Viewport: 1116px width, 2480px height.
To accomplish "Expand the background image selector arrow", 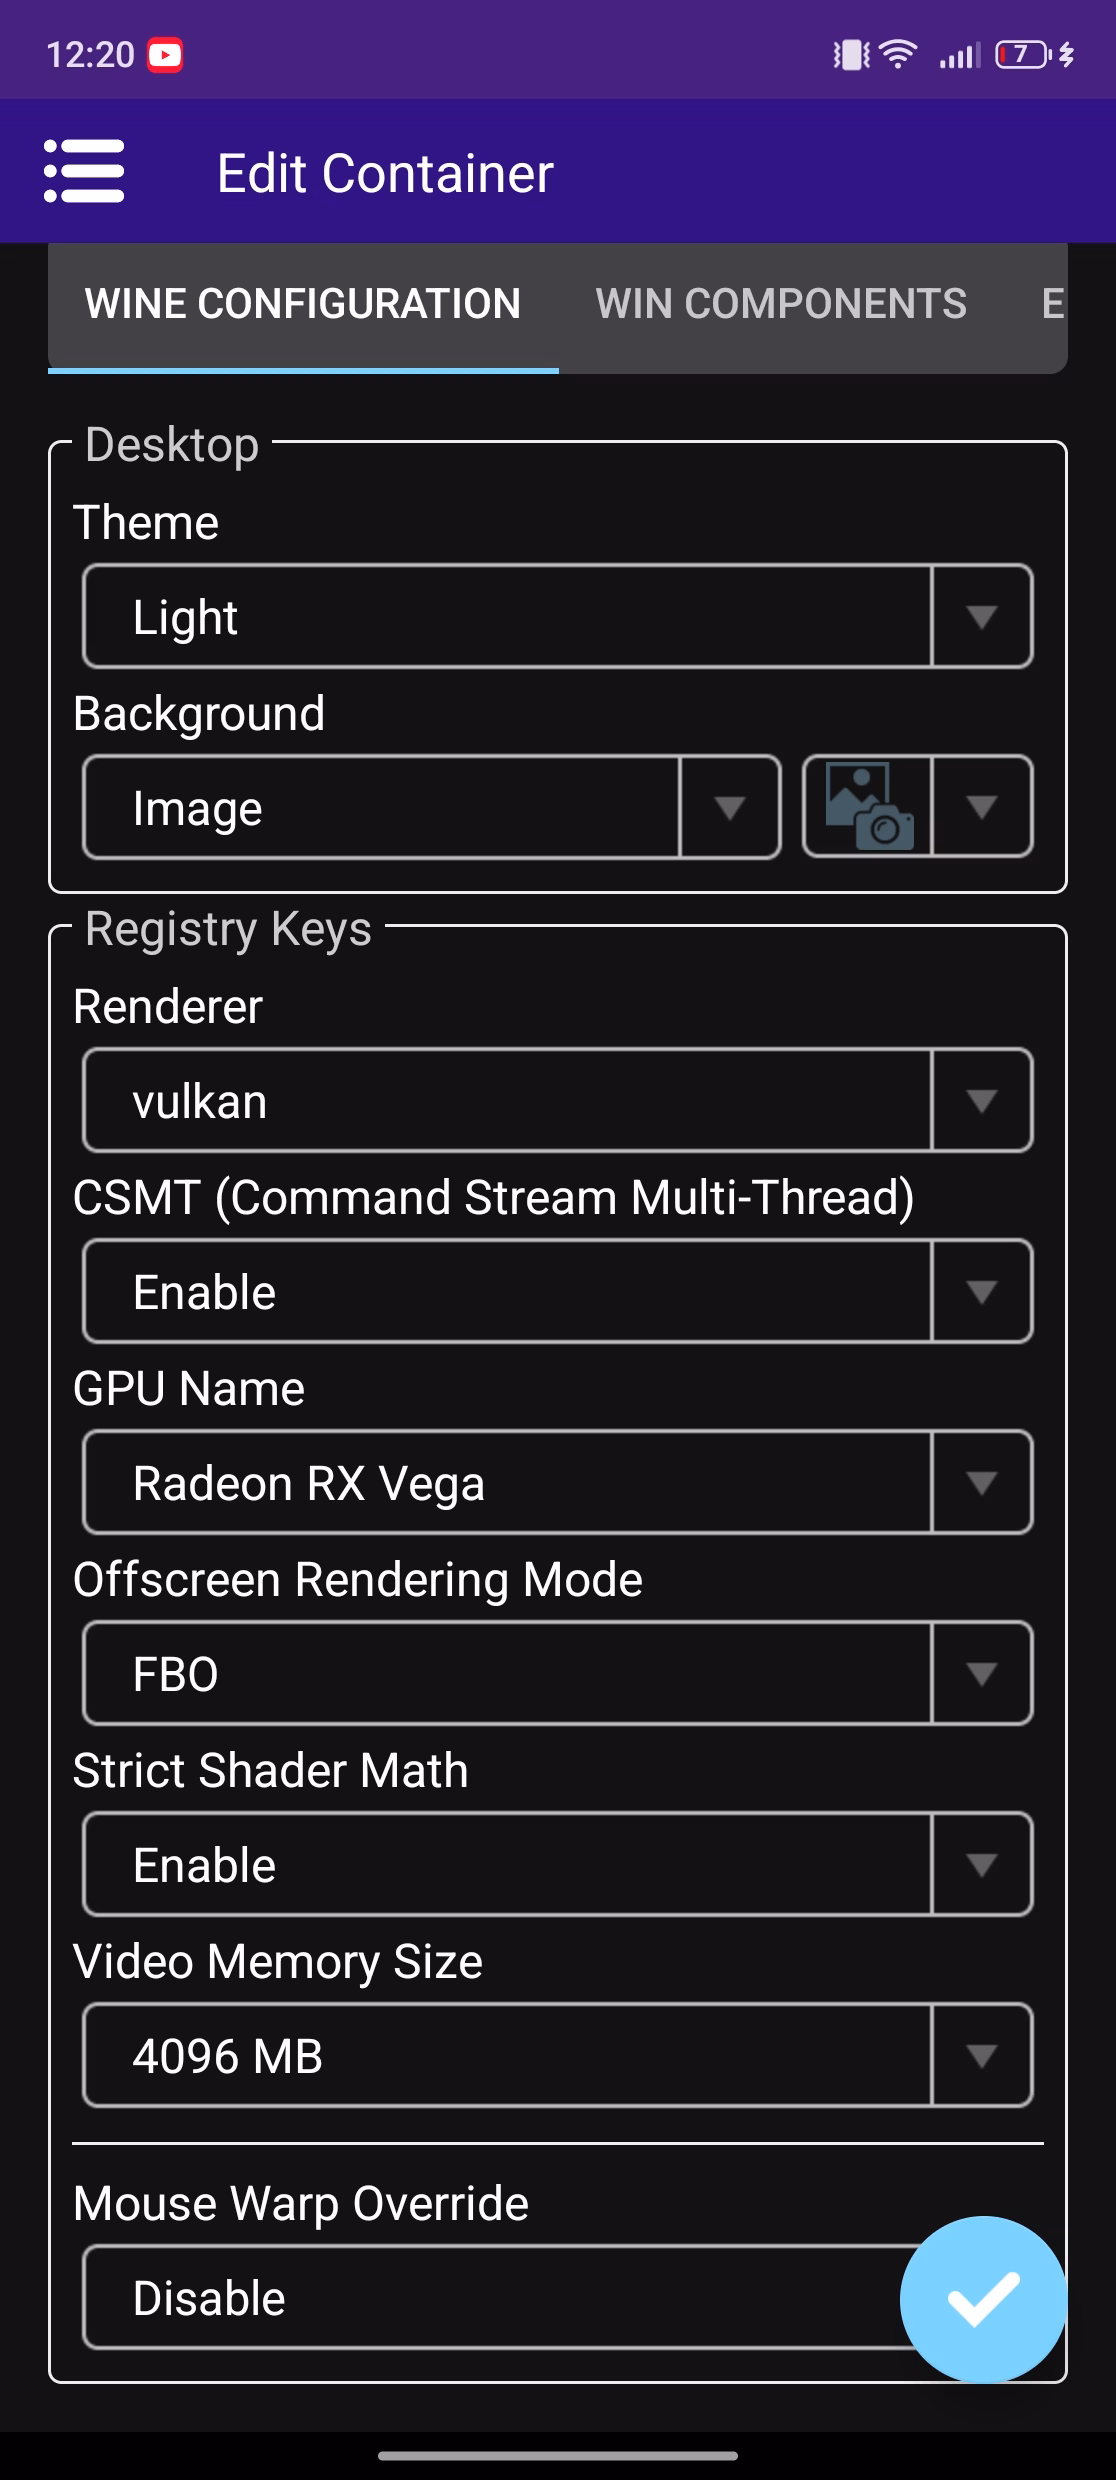I will point(982,807).
